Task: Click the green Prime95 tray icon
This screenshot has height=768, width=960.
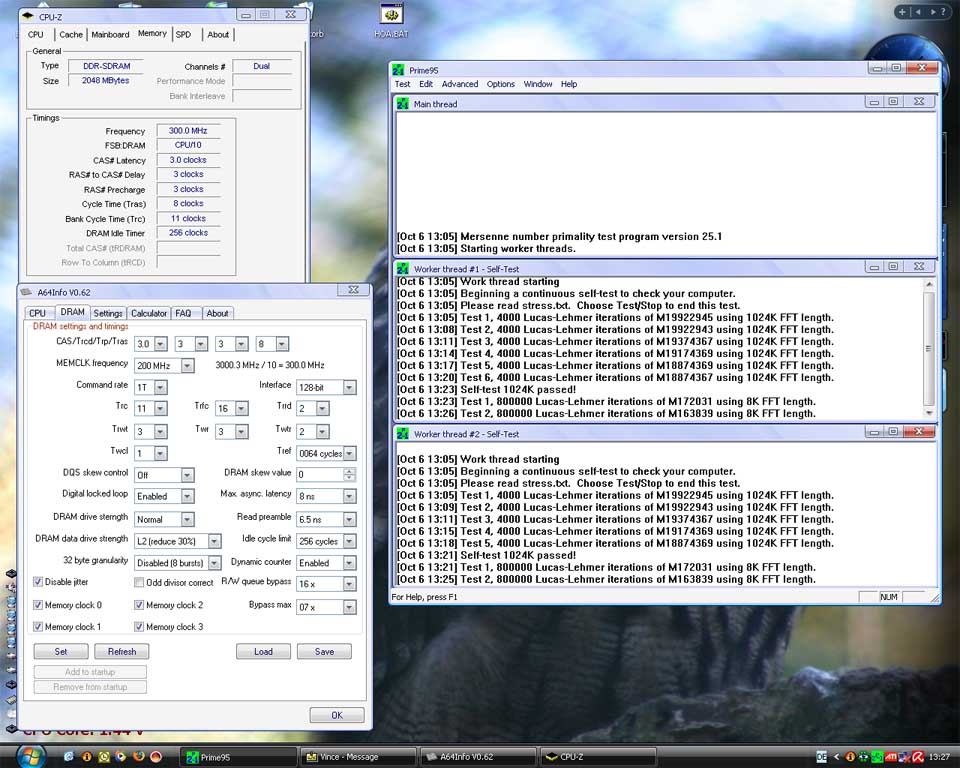Action: (877, 757)
